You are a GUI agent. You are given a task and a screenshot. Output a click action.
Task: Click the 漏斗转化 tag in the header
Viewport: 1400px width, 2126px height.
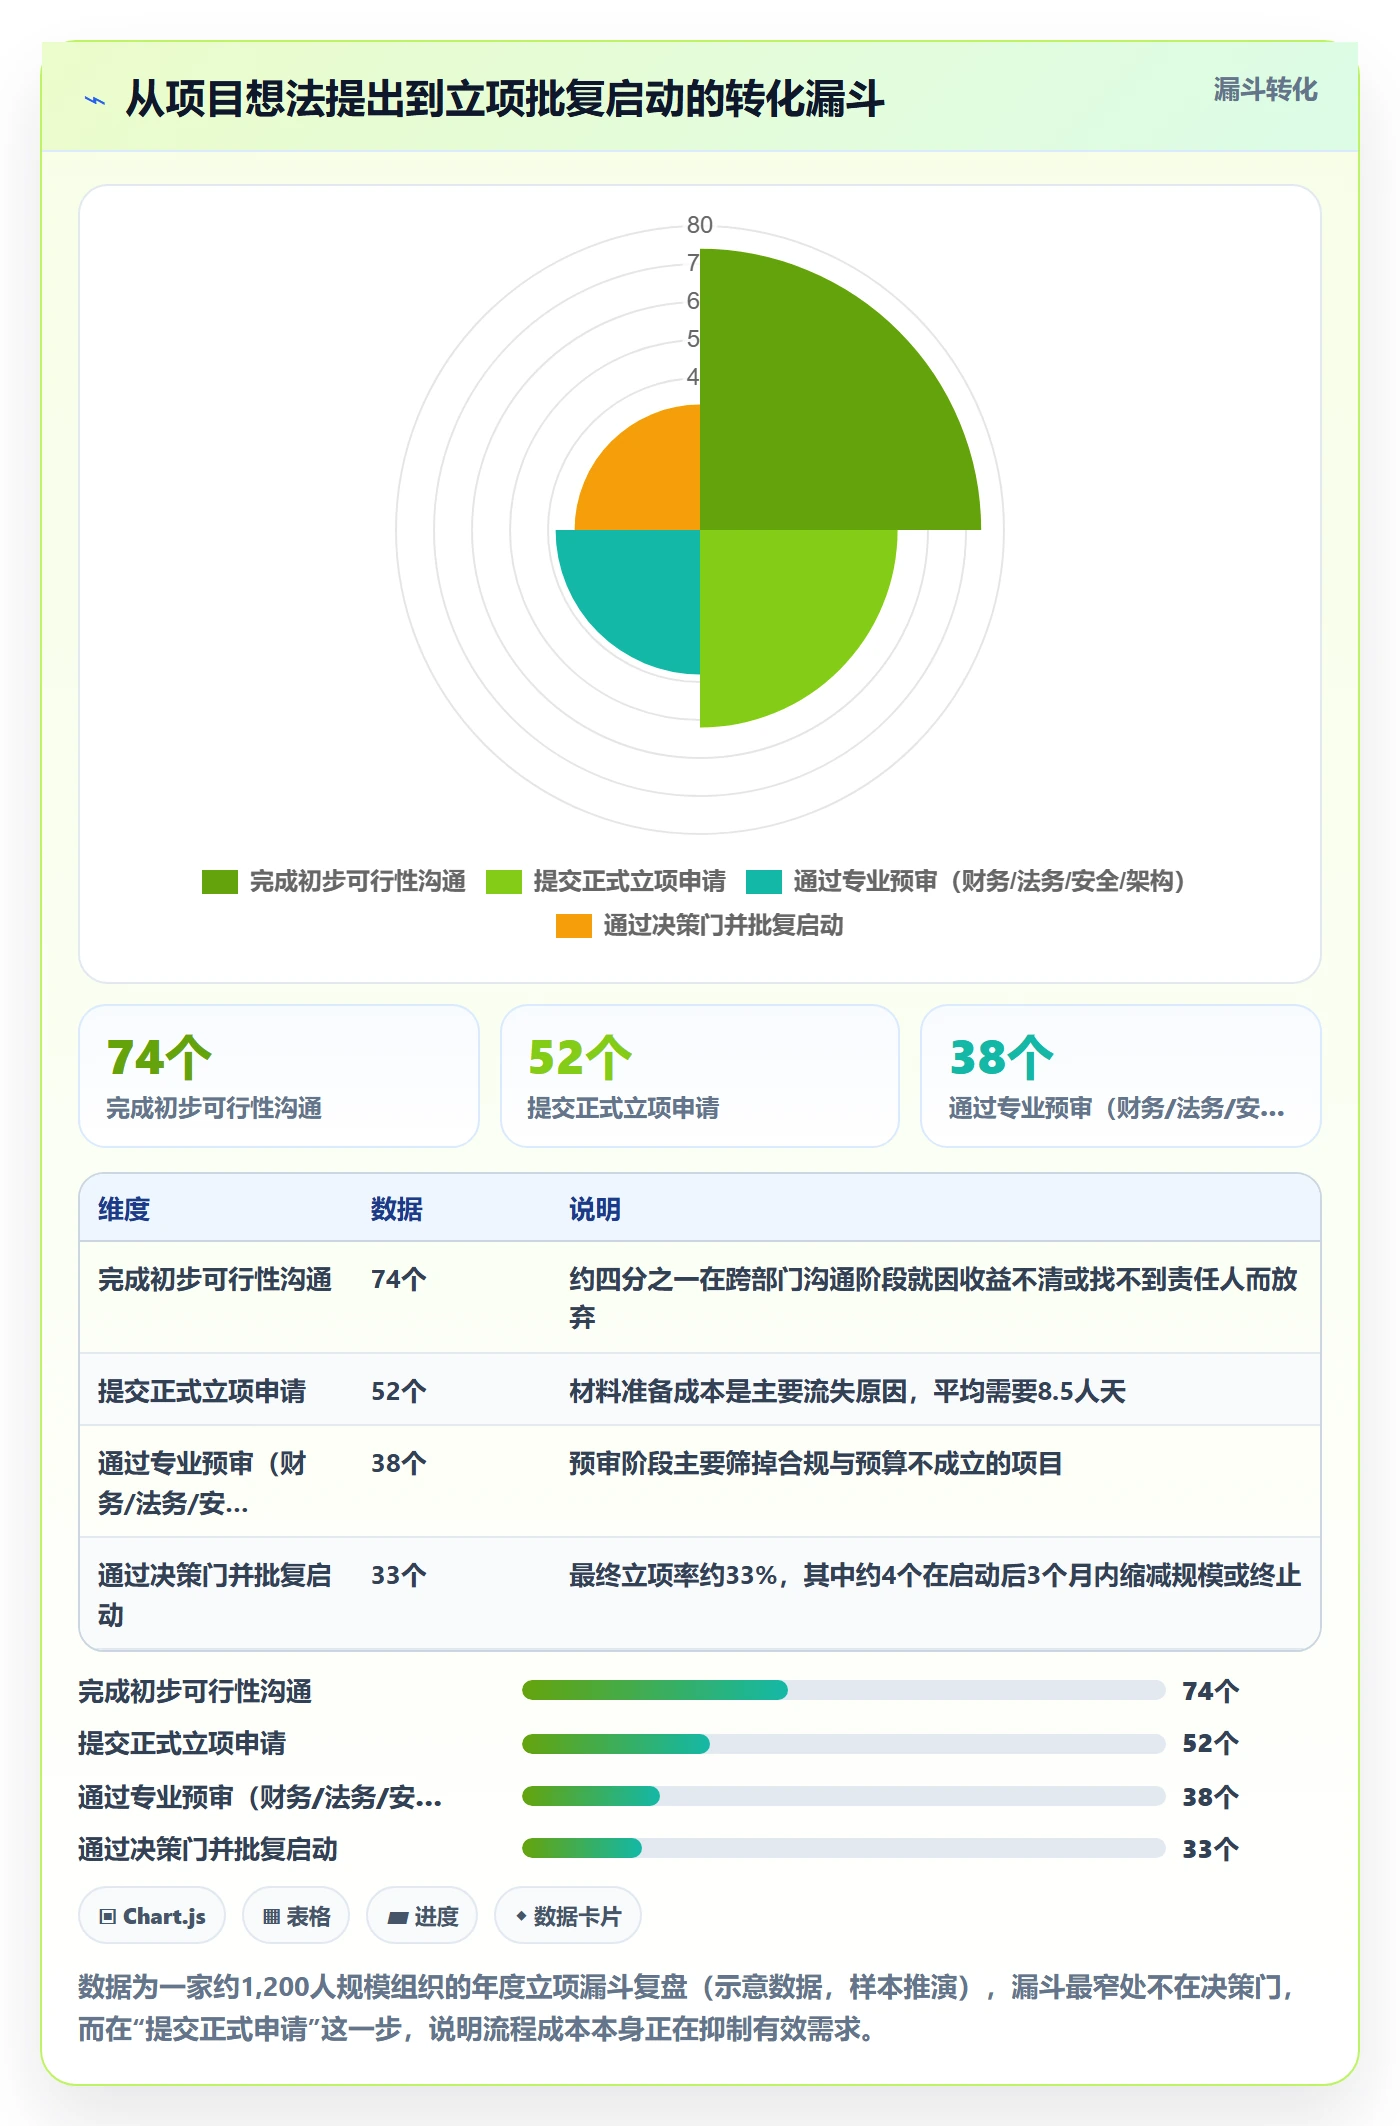(x=1265, y=90)
